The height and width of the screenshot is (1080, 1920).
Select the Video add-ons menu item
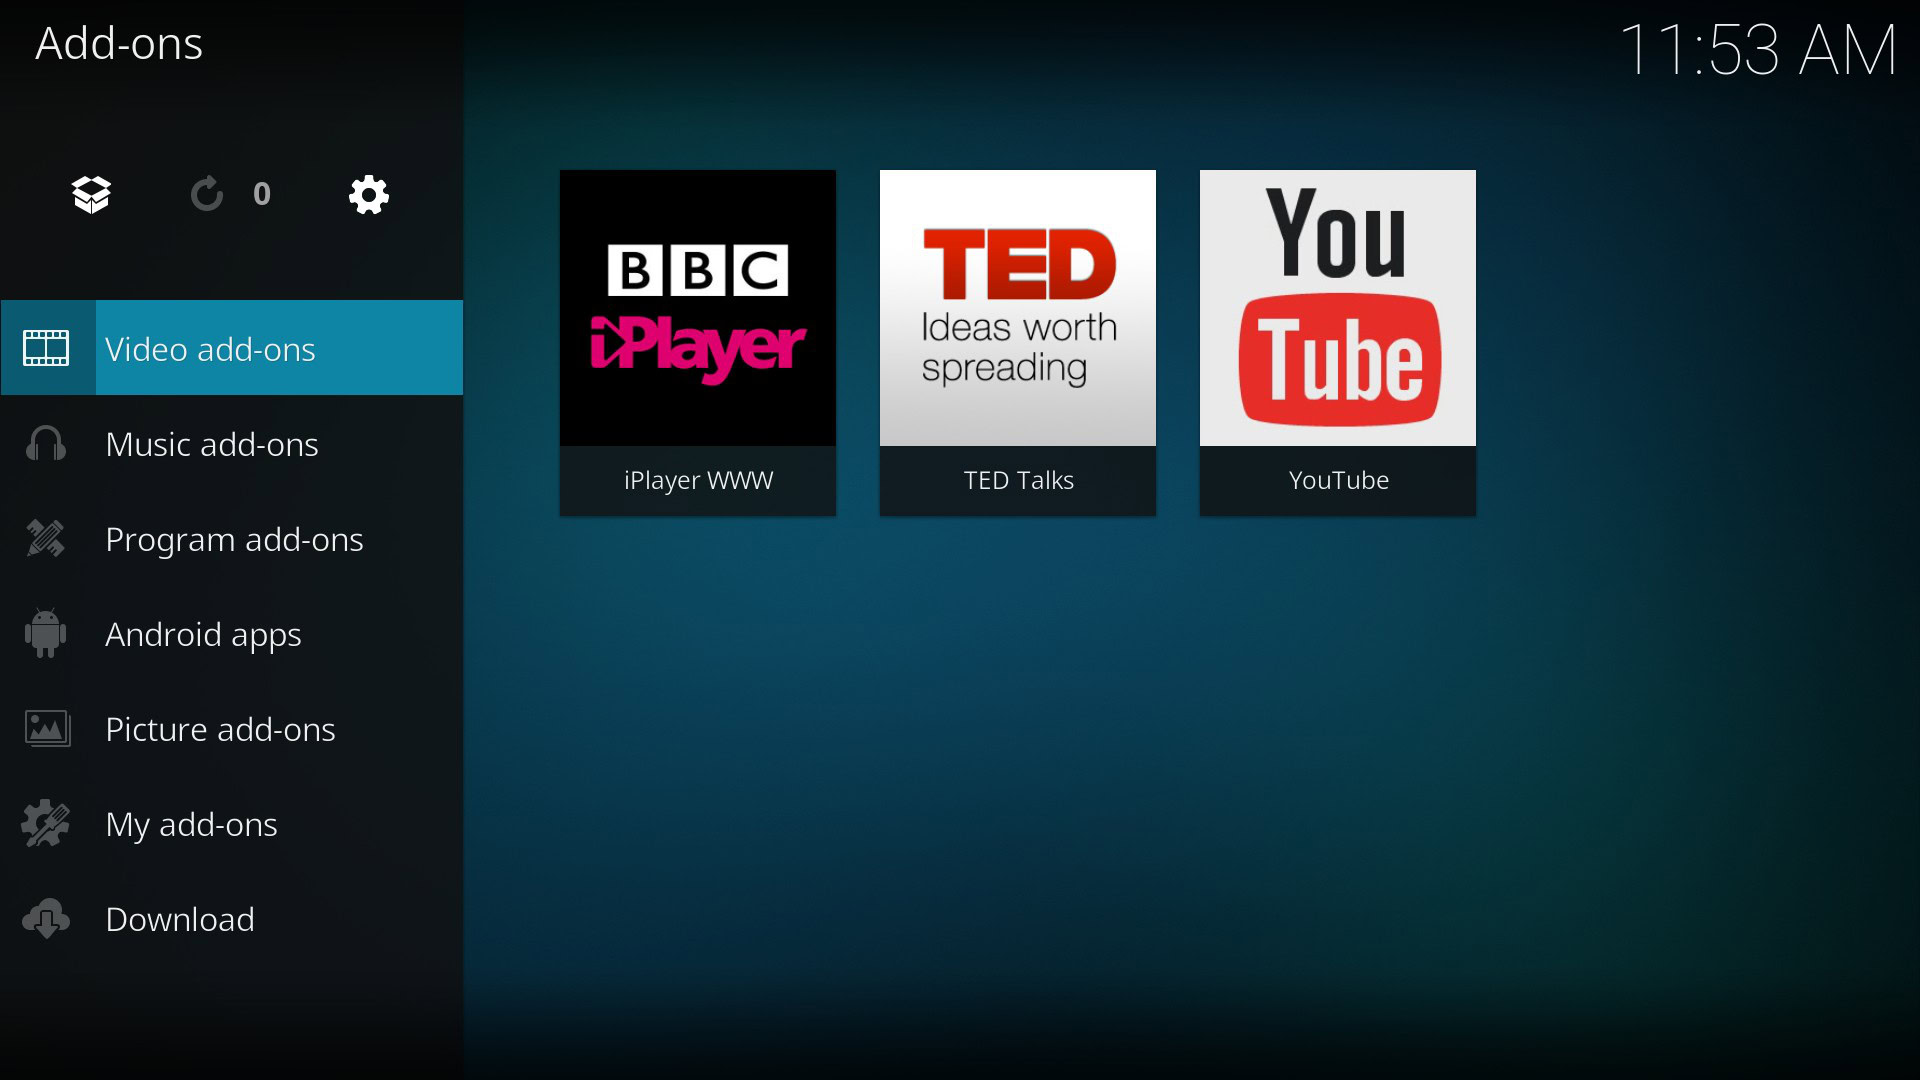[x=232, y=347]
